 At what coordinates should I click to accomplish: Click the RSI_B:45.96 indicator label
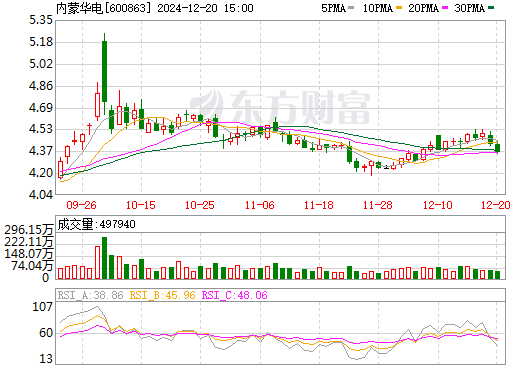[162, 295]
